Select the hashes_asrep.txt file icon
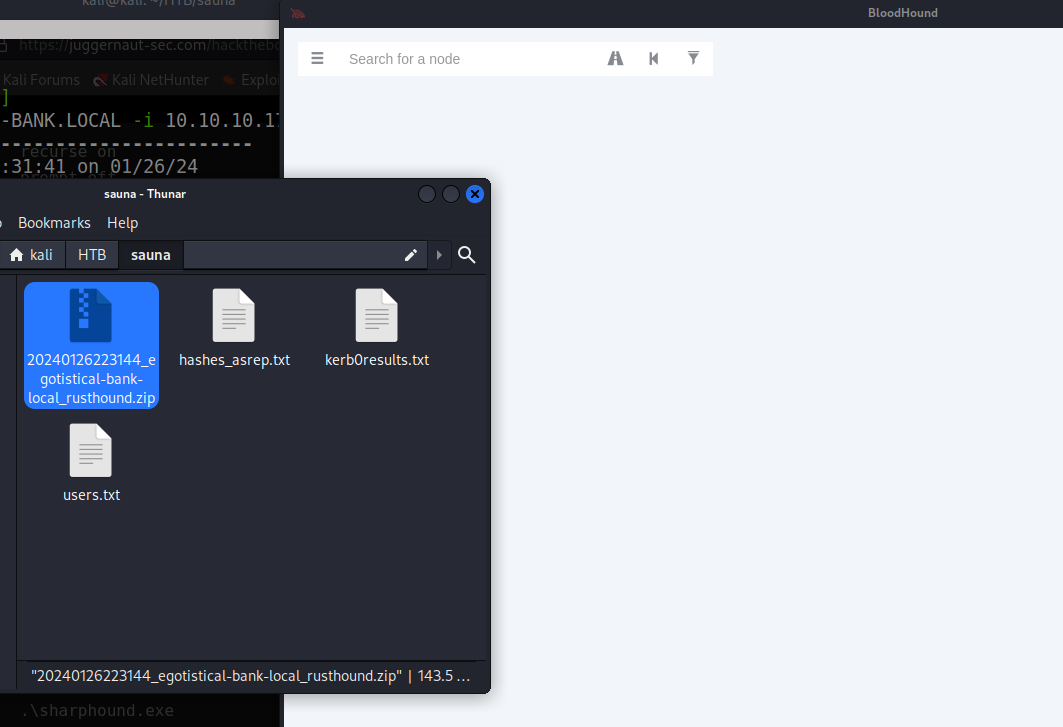1063x727 pixels. coord(234,315)
